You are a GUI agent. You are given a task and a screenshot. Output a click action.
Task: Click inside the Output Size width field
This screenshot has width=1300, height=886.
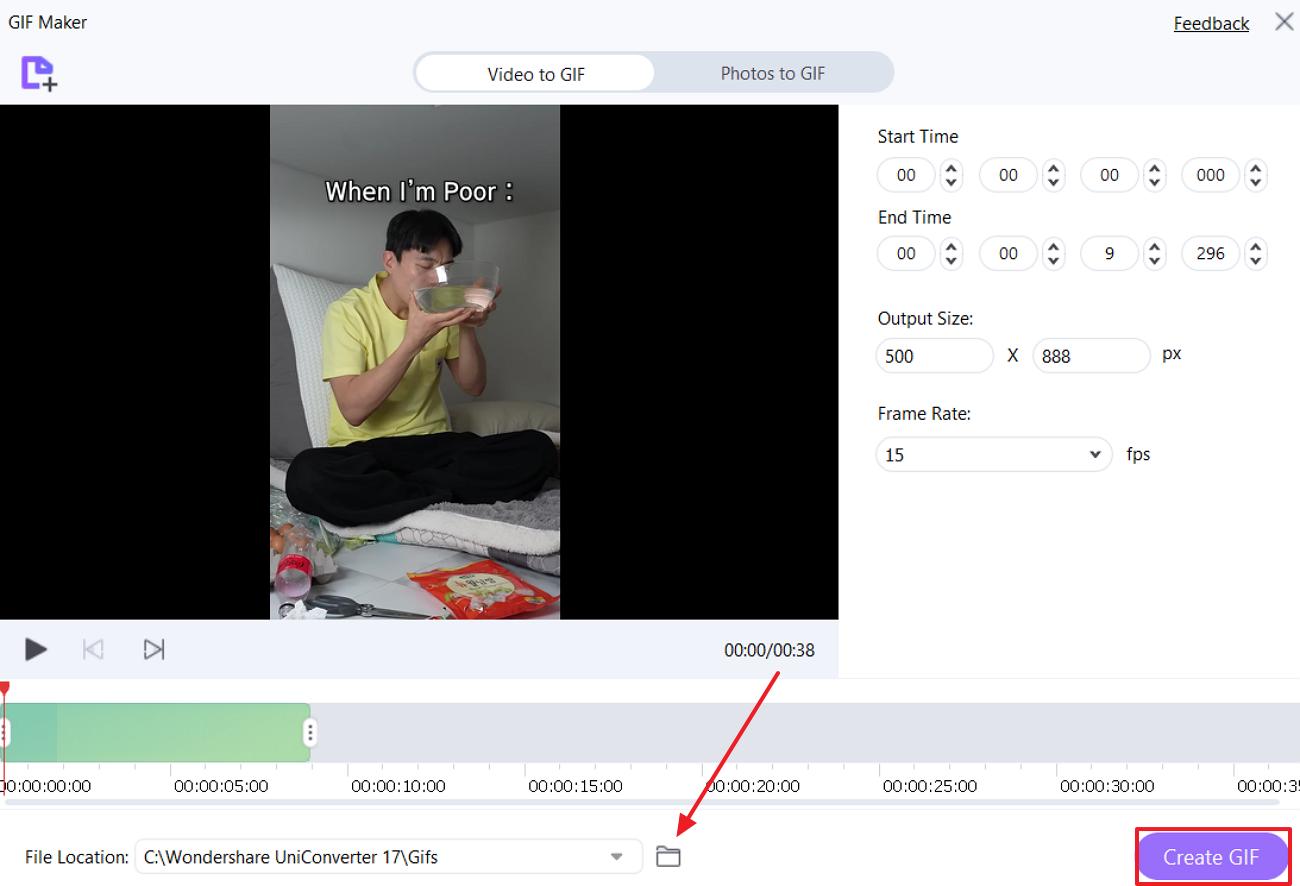point(934,355)
